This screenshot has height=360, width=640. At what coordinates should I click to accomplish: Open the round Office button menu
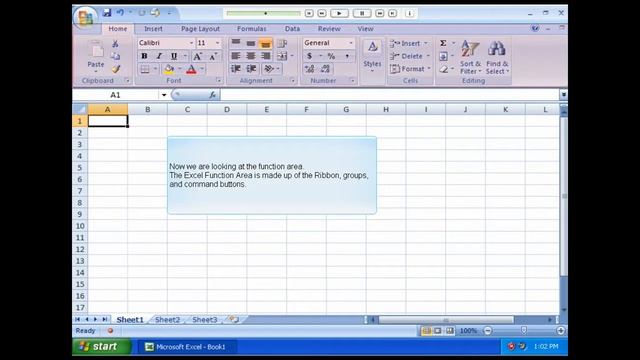(x=85, y=17)
